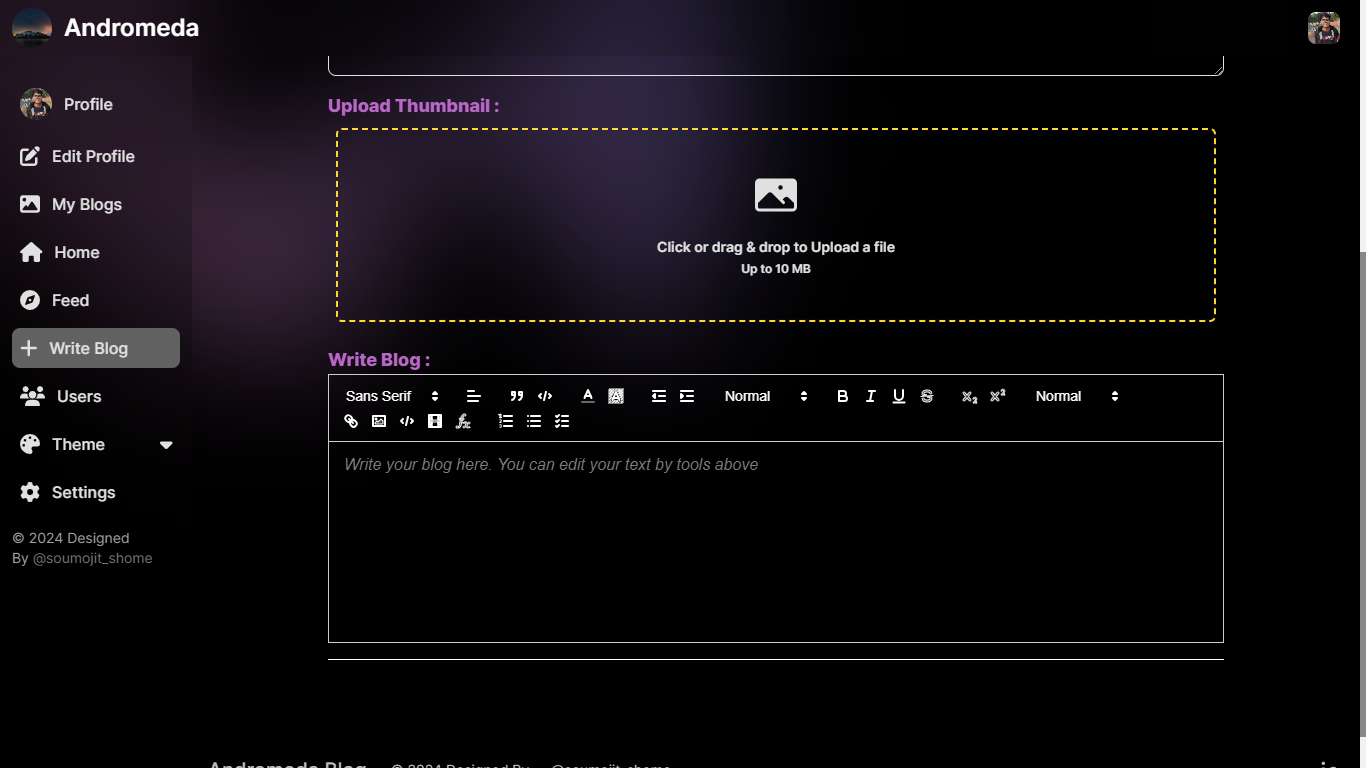
Task: Insert a video into the blog
Action: point(435,421)
